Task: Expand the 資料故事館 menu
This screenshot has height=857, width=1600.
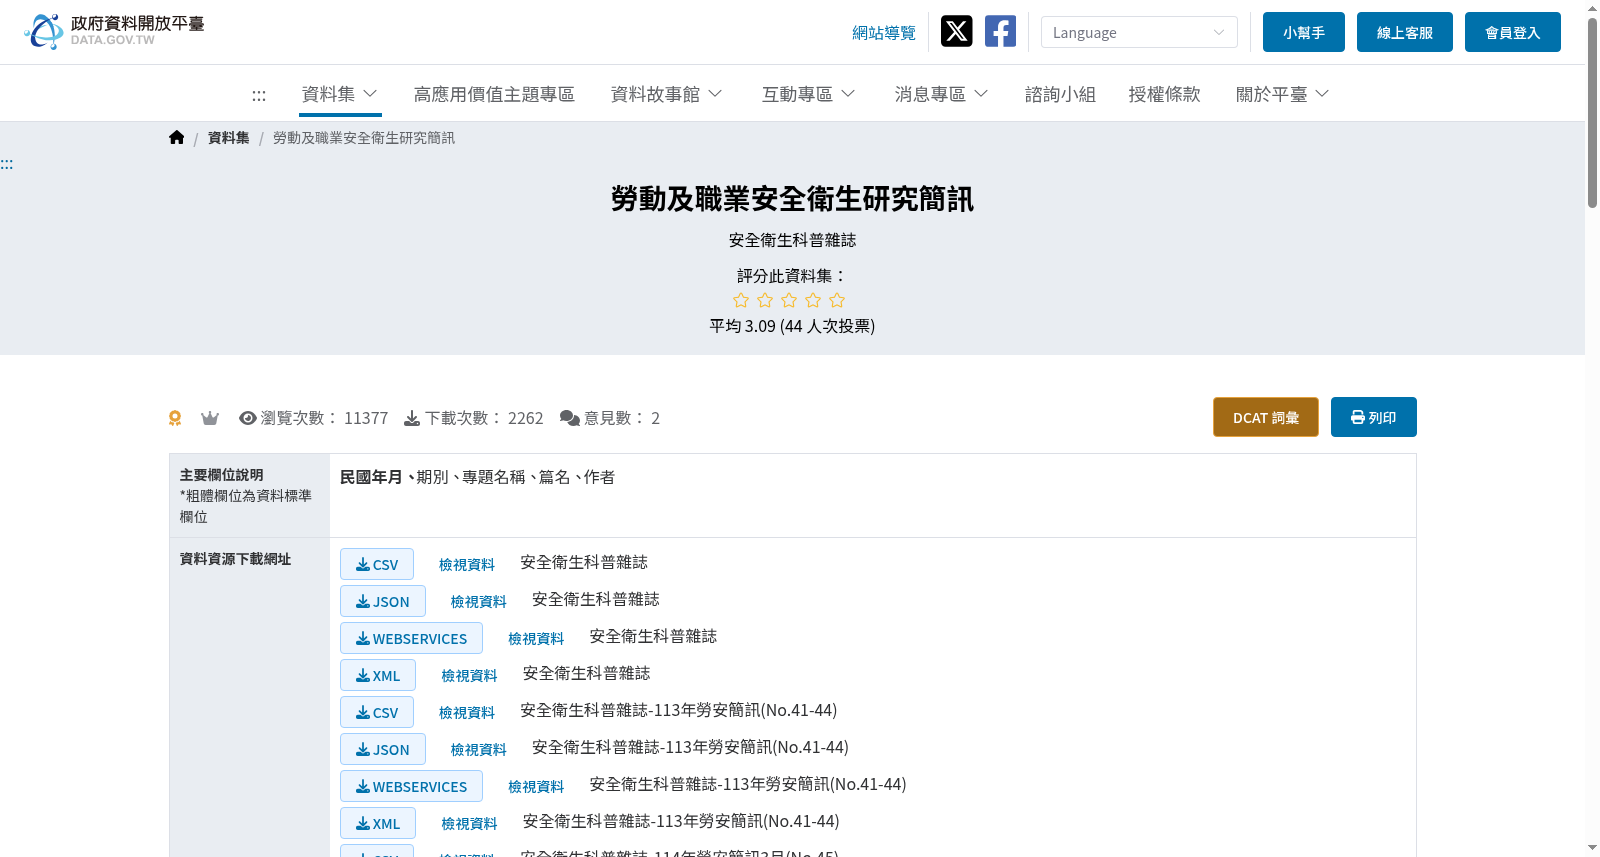Action: coord(667,94)
